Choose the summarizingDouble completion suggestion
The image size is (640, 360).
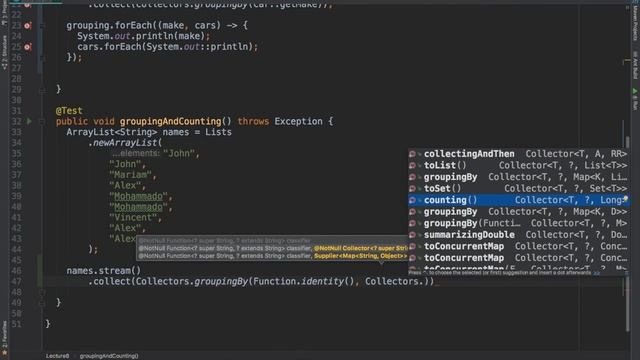tap(518, 235)
